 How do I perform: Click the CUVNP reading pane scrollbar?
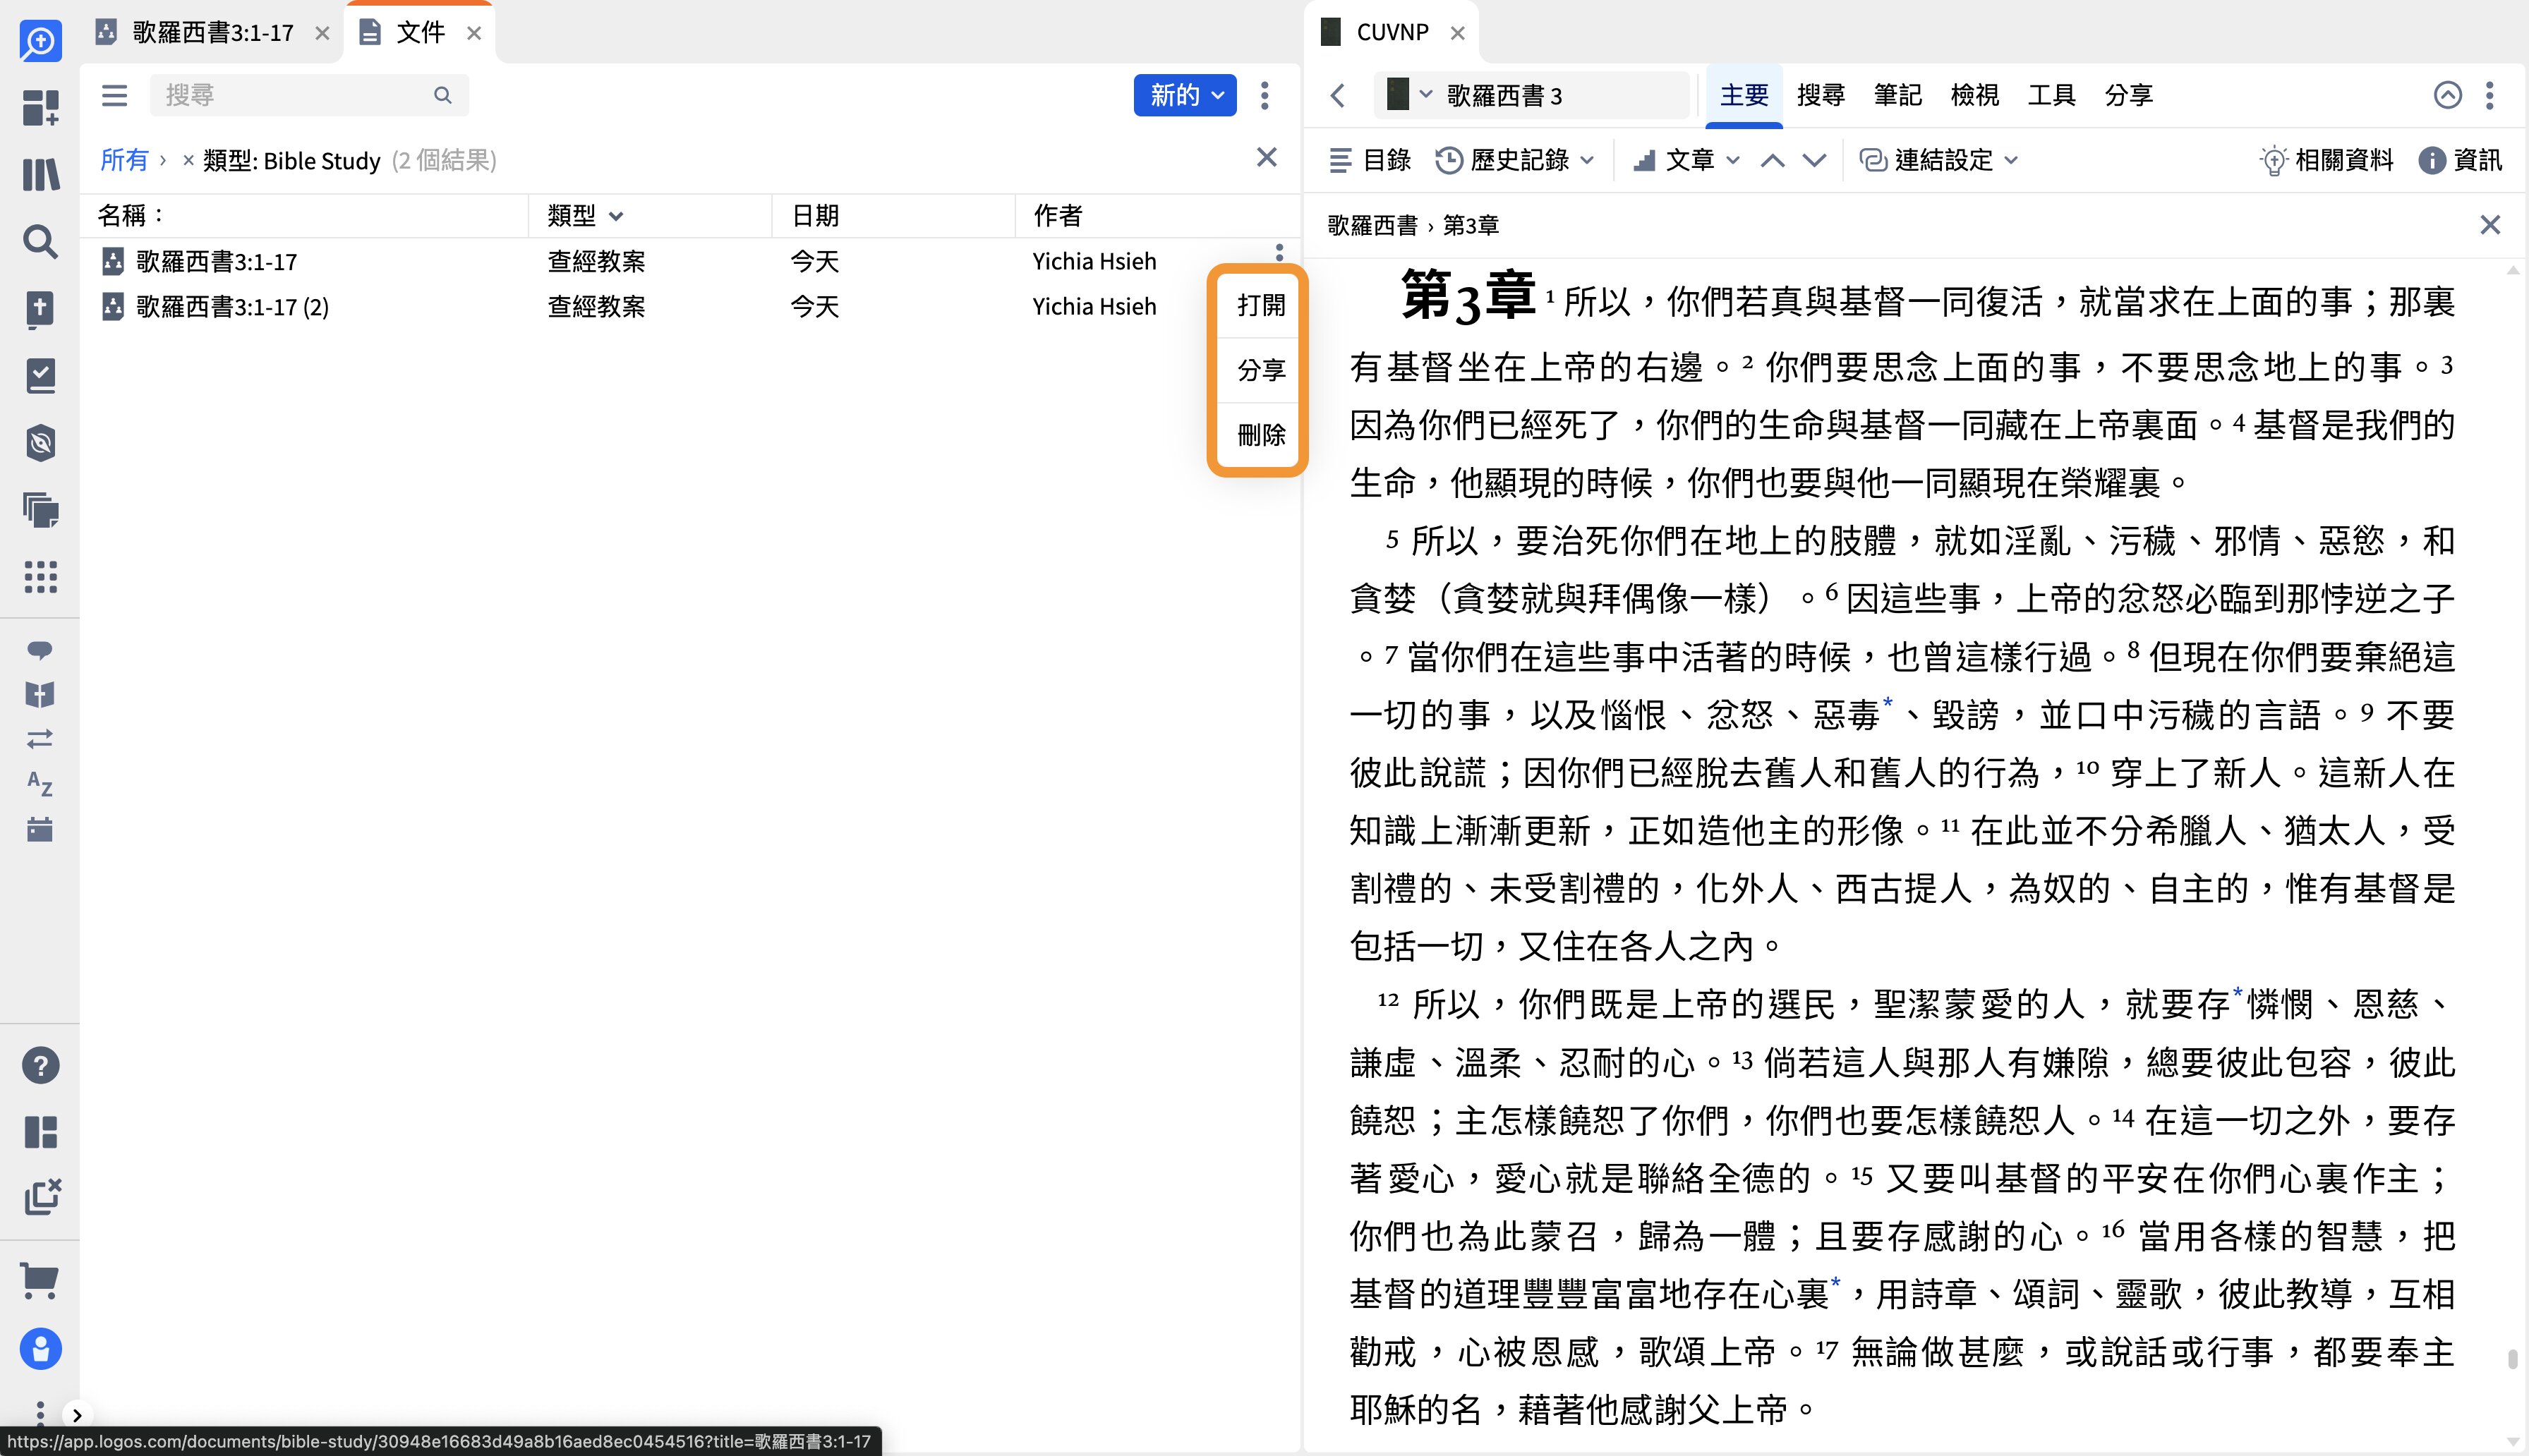[x=2513, y=1359]
